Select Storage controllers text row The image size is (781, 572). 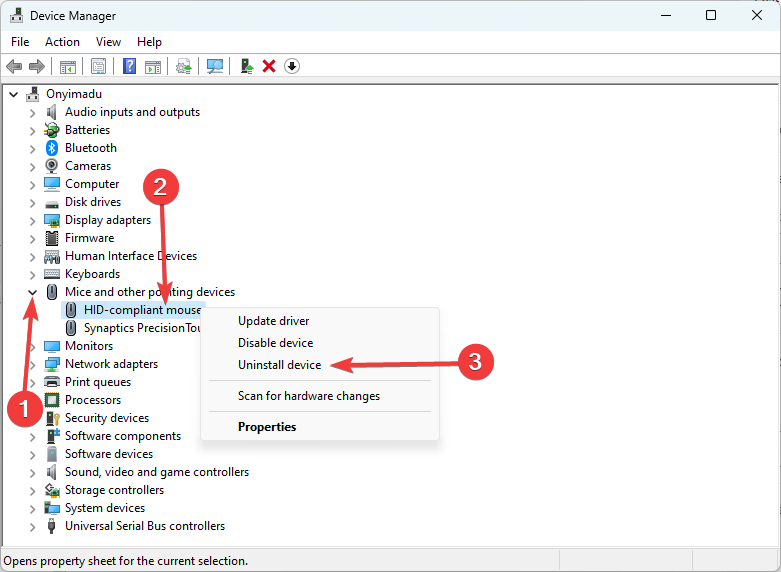[115, 490]
